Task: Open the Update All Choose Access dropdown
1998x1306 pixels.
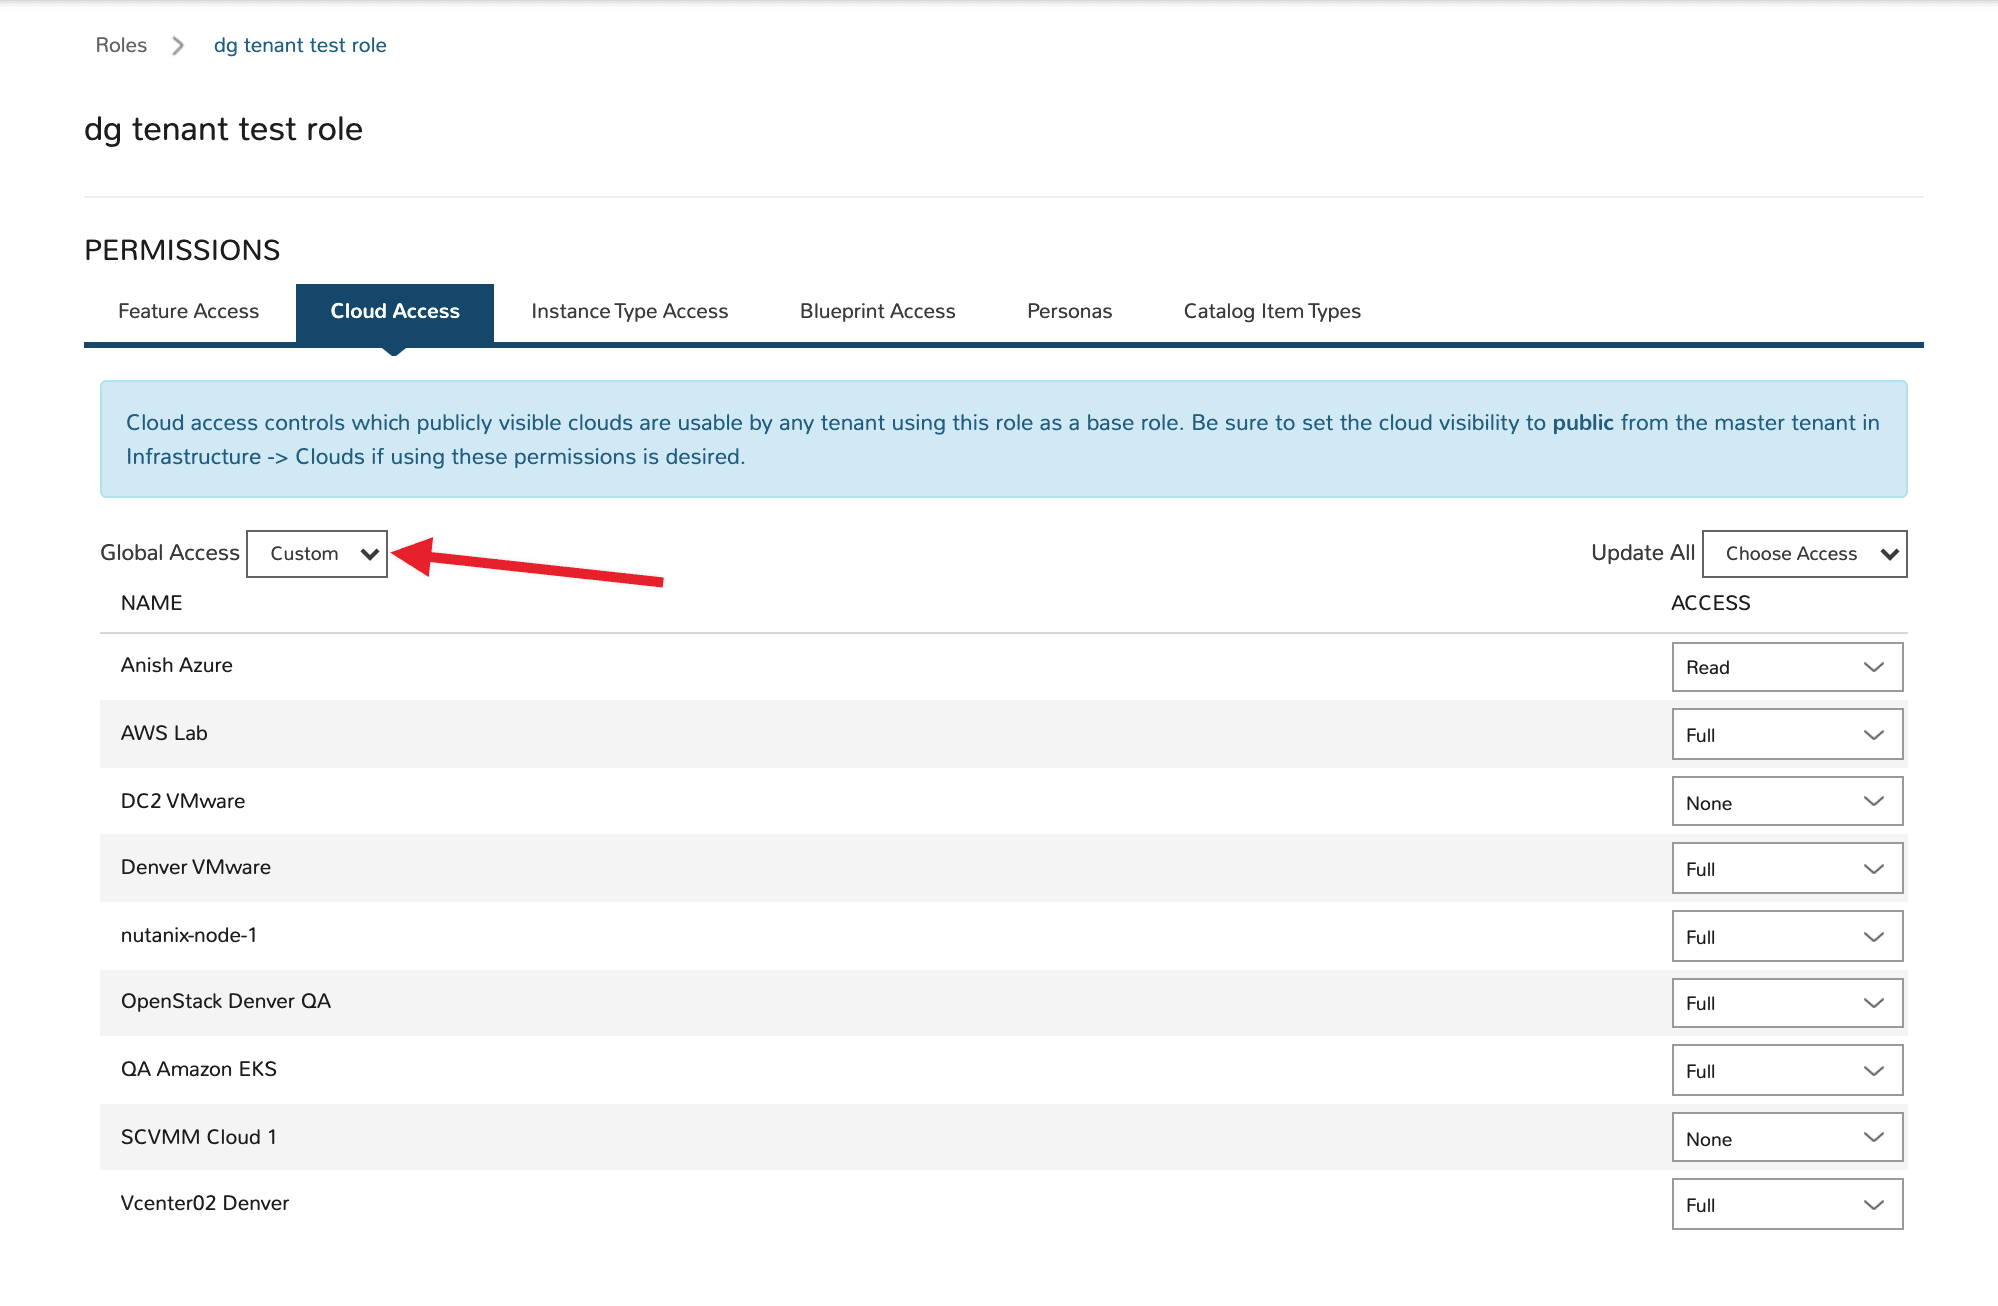Action: point(1804,554)
